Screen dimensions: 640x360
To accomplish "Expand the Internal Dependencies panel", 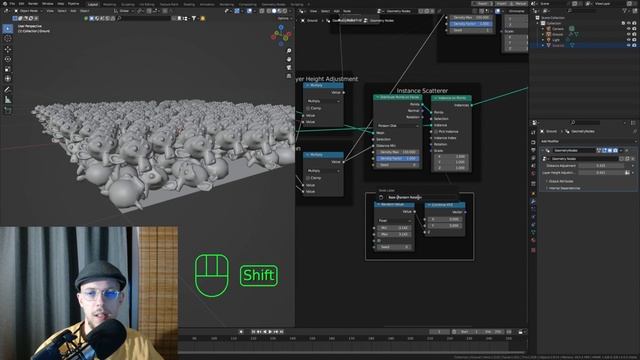I will coord(564,188).
